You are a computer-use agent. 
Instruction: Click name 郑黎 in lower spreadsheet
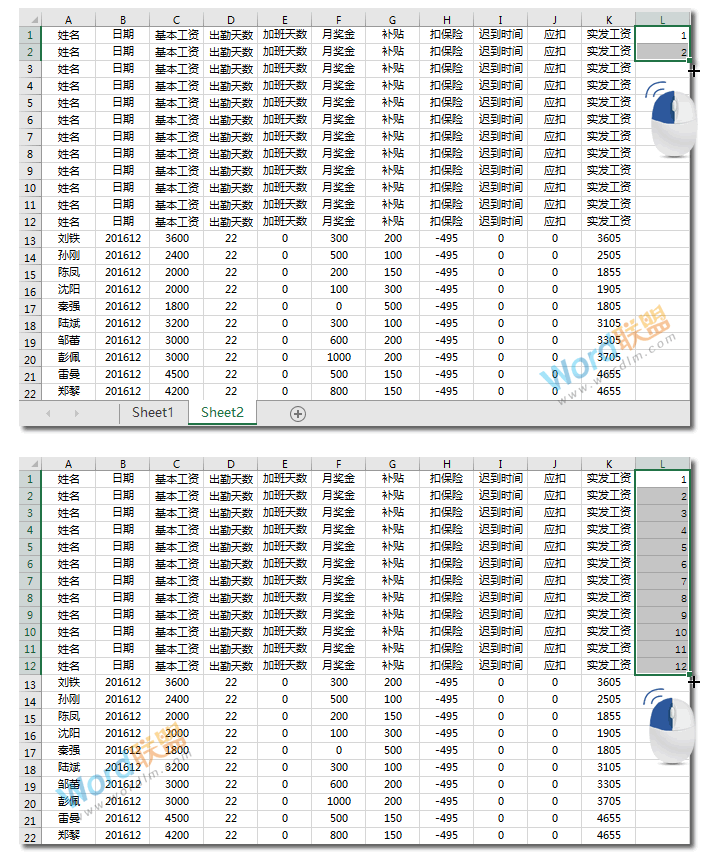click(x=69, y=835)
